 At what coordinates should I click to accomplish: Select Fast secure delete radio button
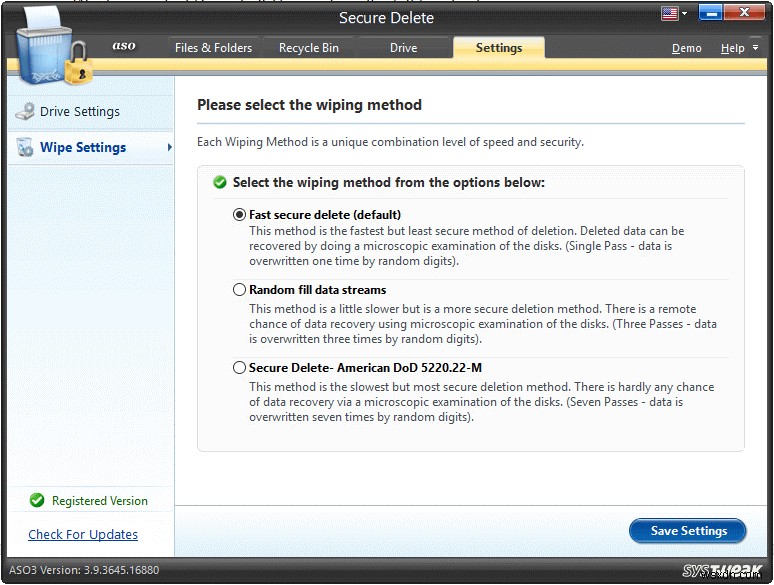tap(239, 215)
